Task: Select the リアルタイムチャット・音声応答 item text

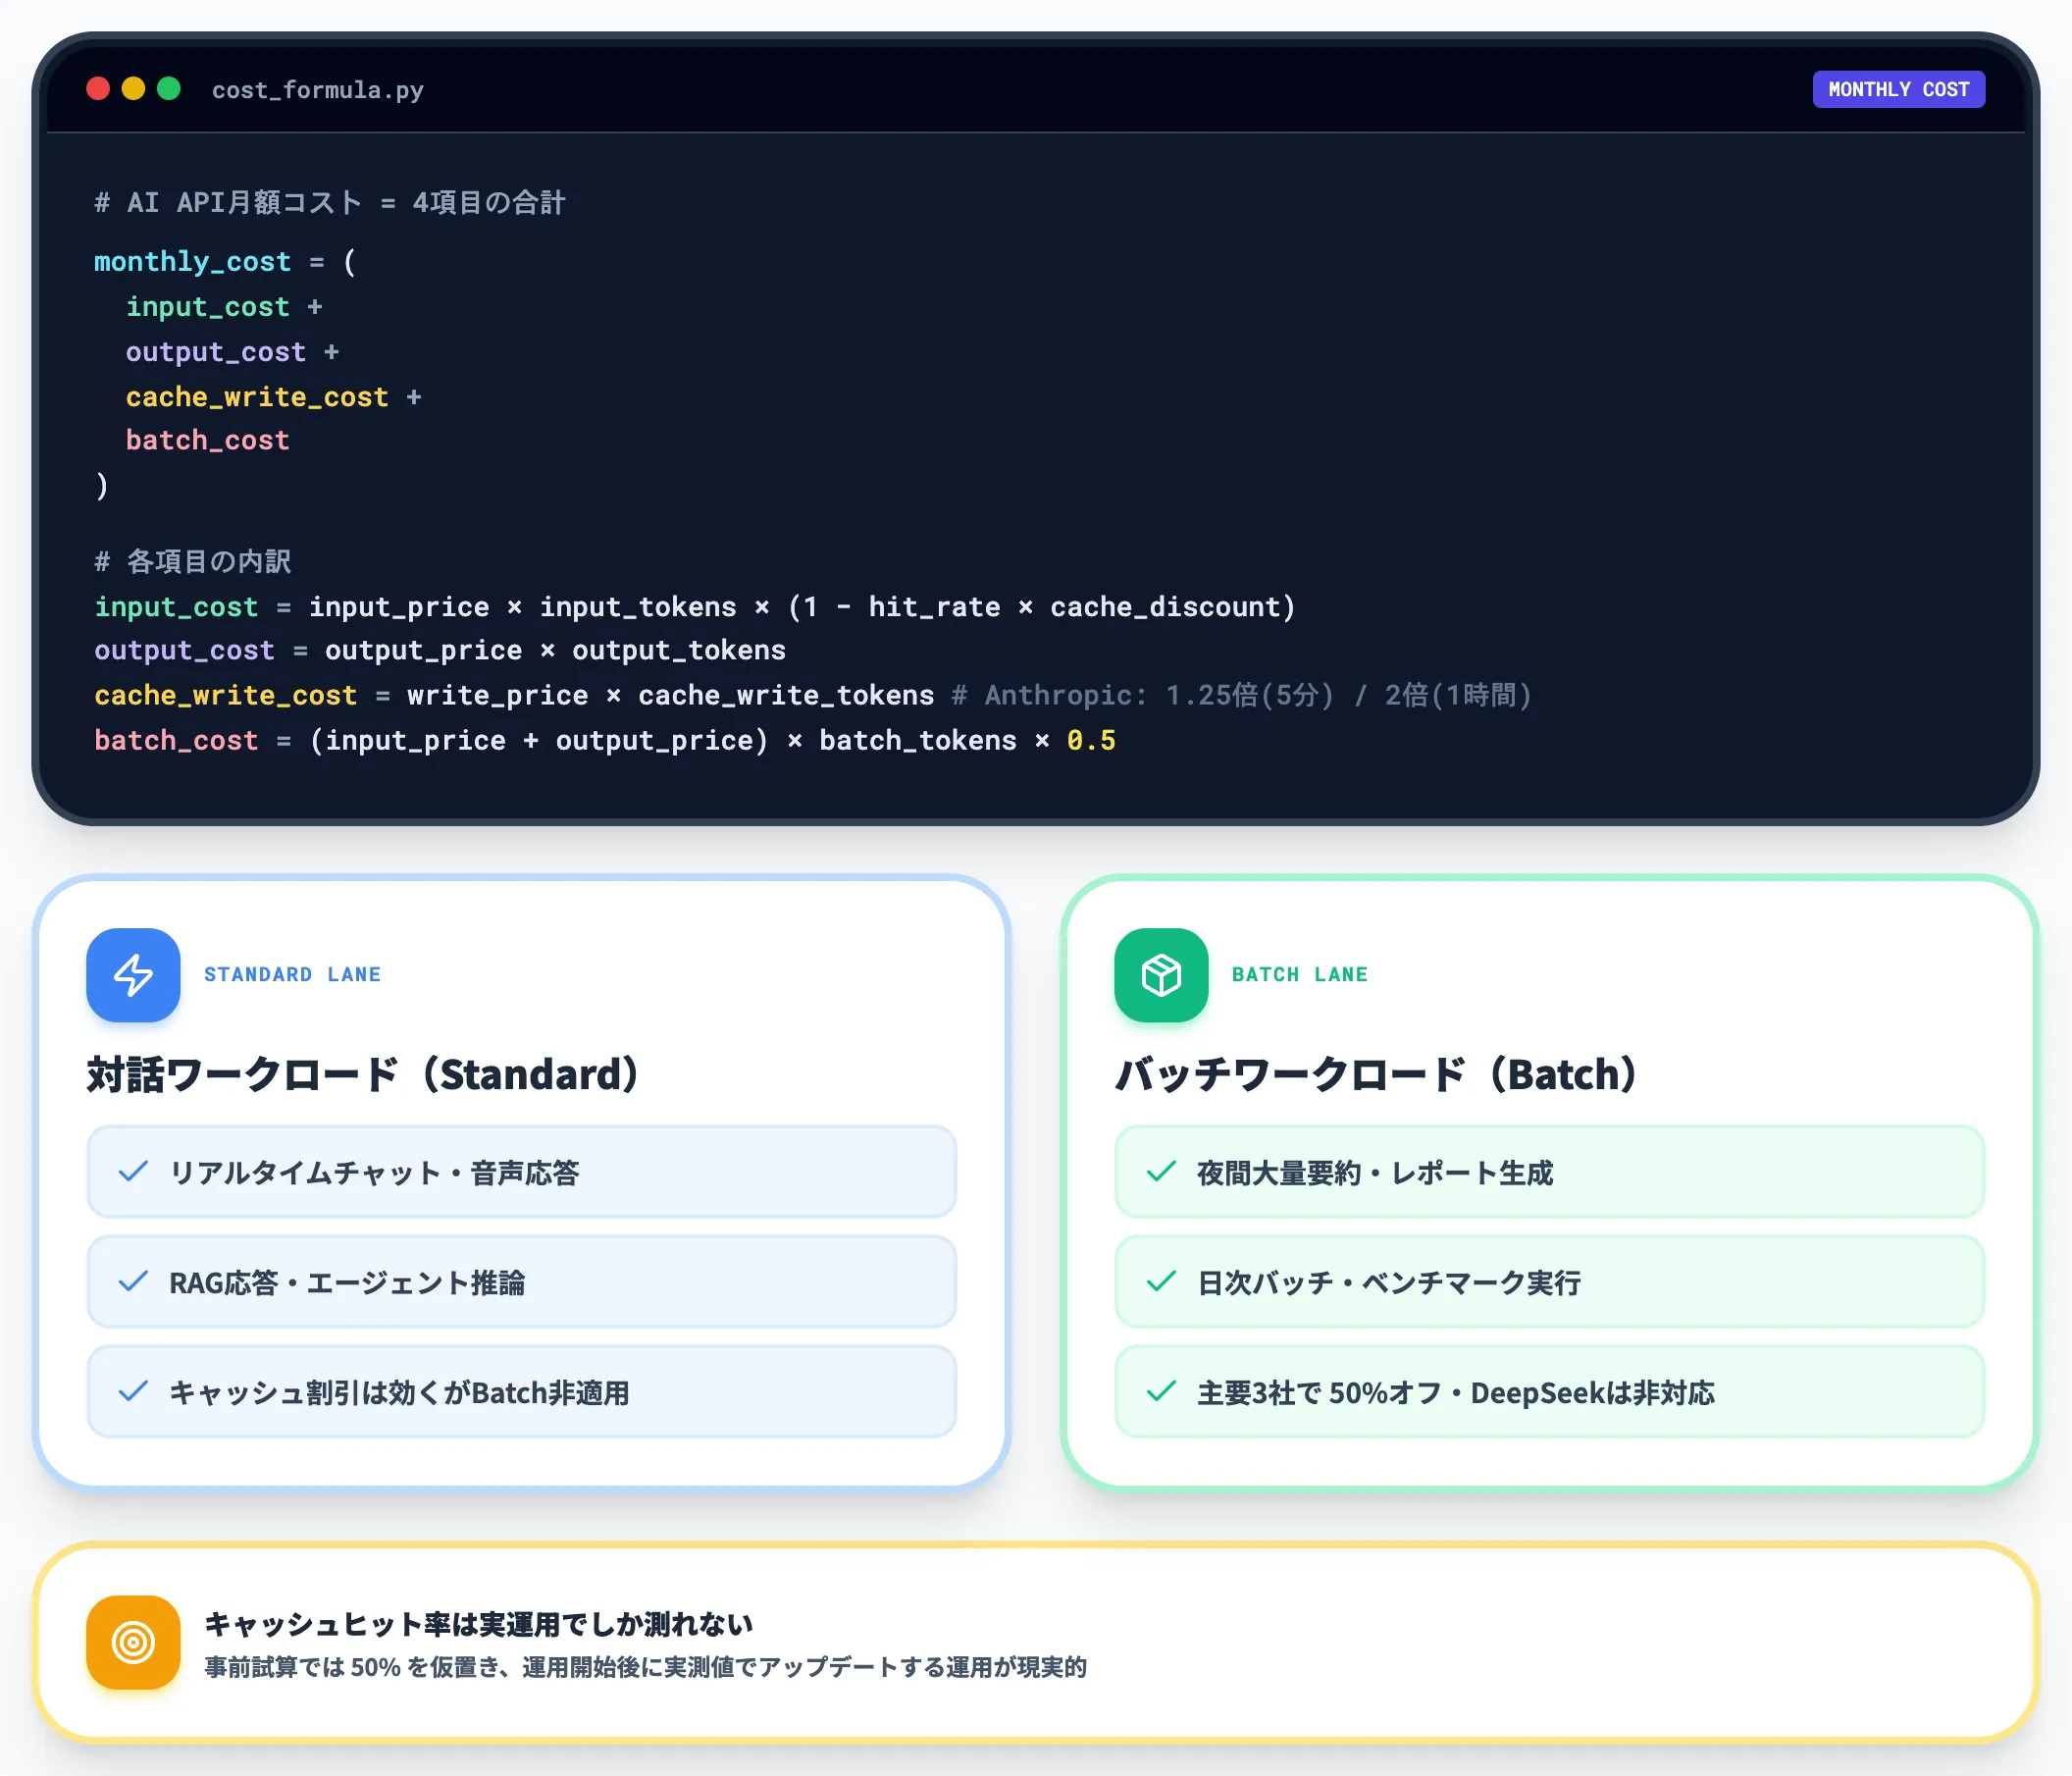Action: (375, 1173)
